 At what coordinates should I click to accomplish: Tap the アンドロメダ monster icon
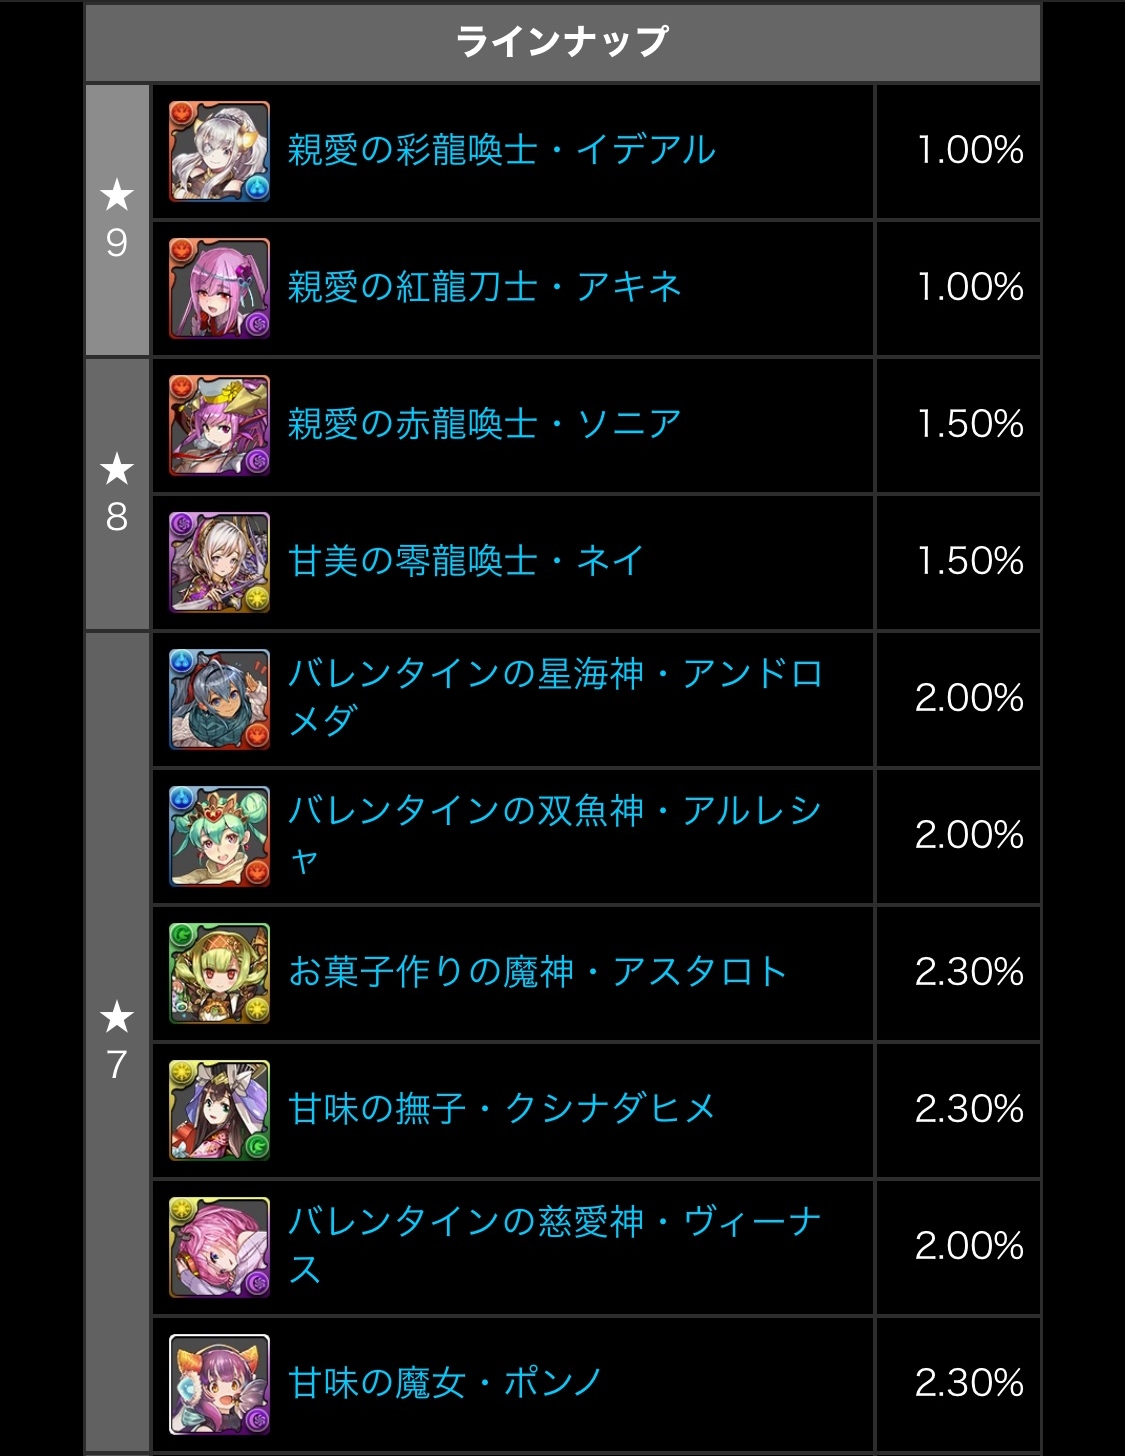click(x=219, y=699)
